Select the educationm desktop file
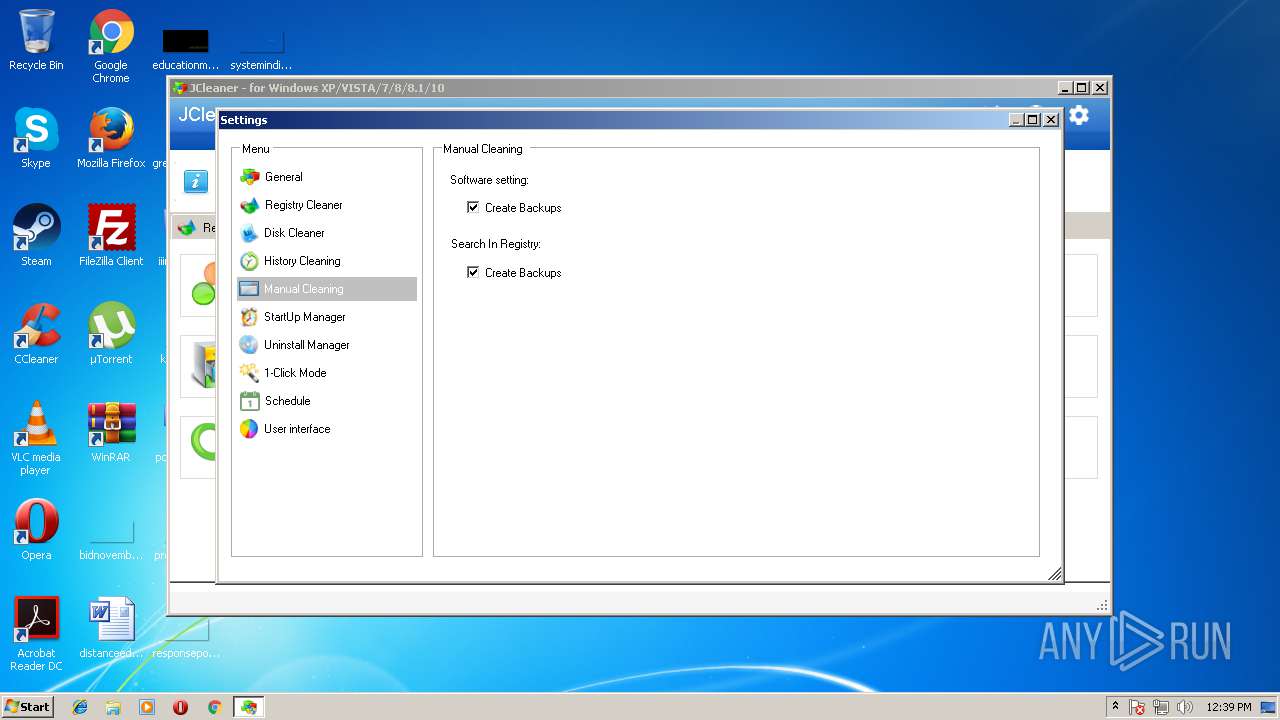 coord(185,50)
